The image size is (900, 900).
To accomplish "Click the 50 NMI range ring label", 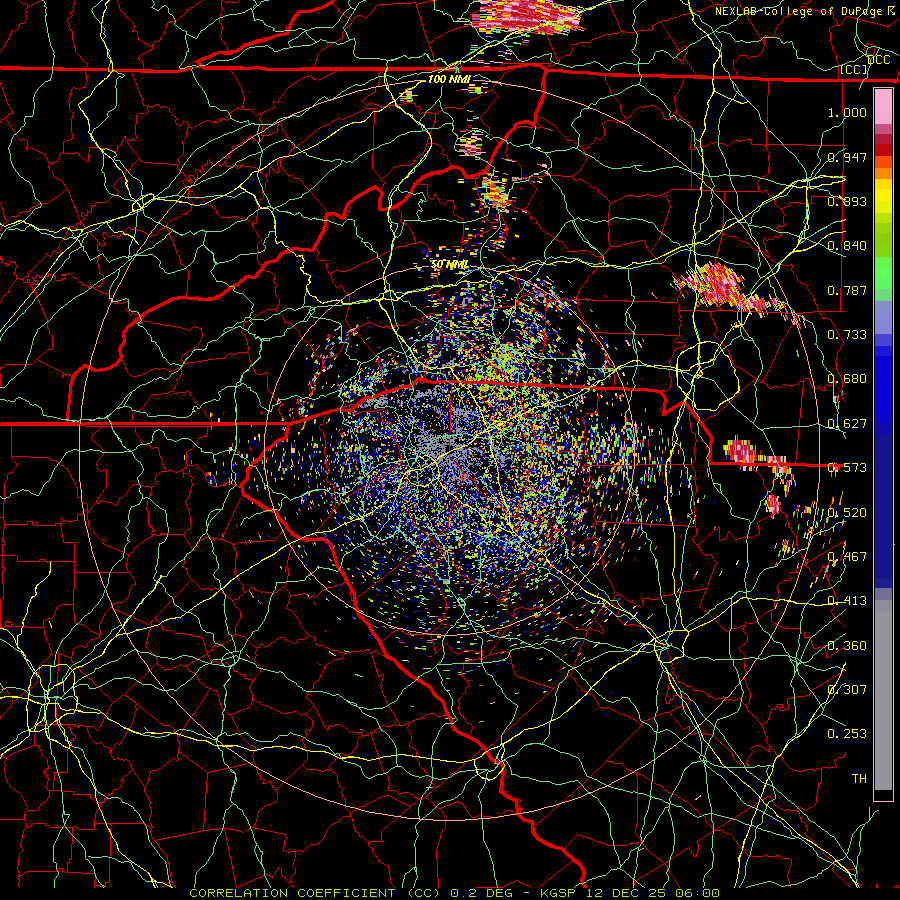I will tap(449, 265).
